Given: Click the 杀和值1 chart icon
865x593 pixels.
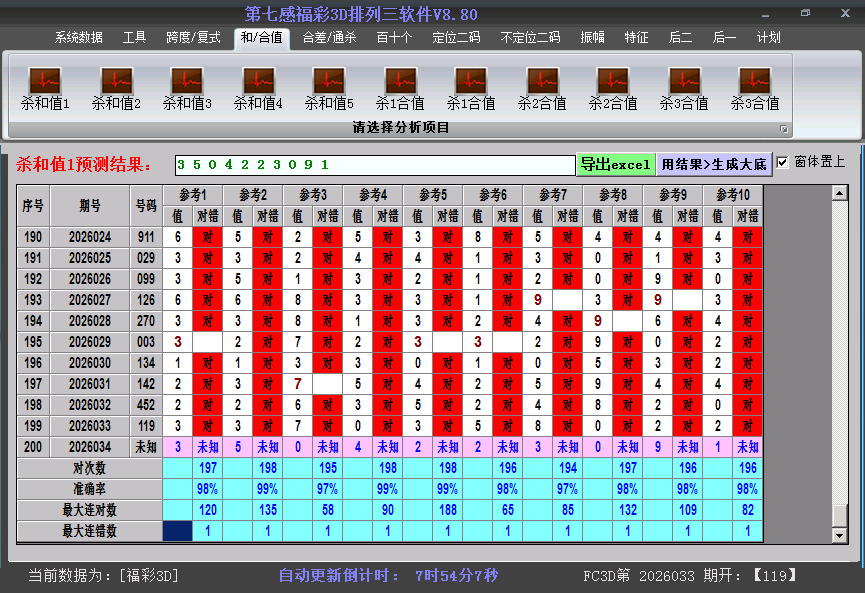Looking at the screenshot, I should [x=45, y=80].
